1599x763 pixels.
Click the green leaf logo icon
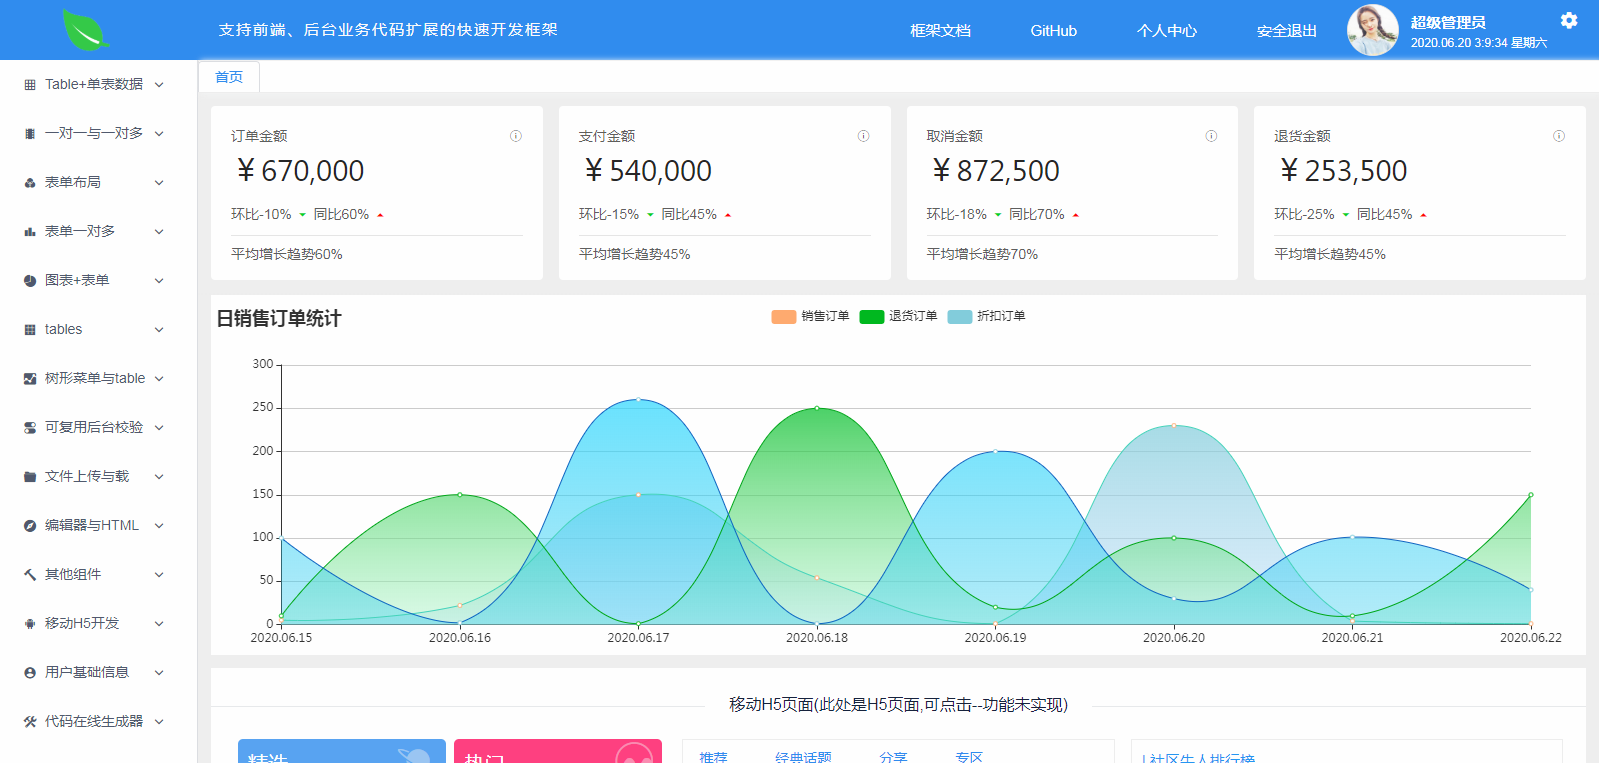85,29
